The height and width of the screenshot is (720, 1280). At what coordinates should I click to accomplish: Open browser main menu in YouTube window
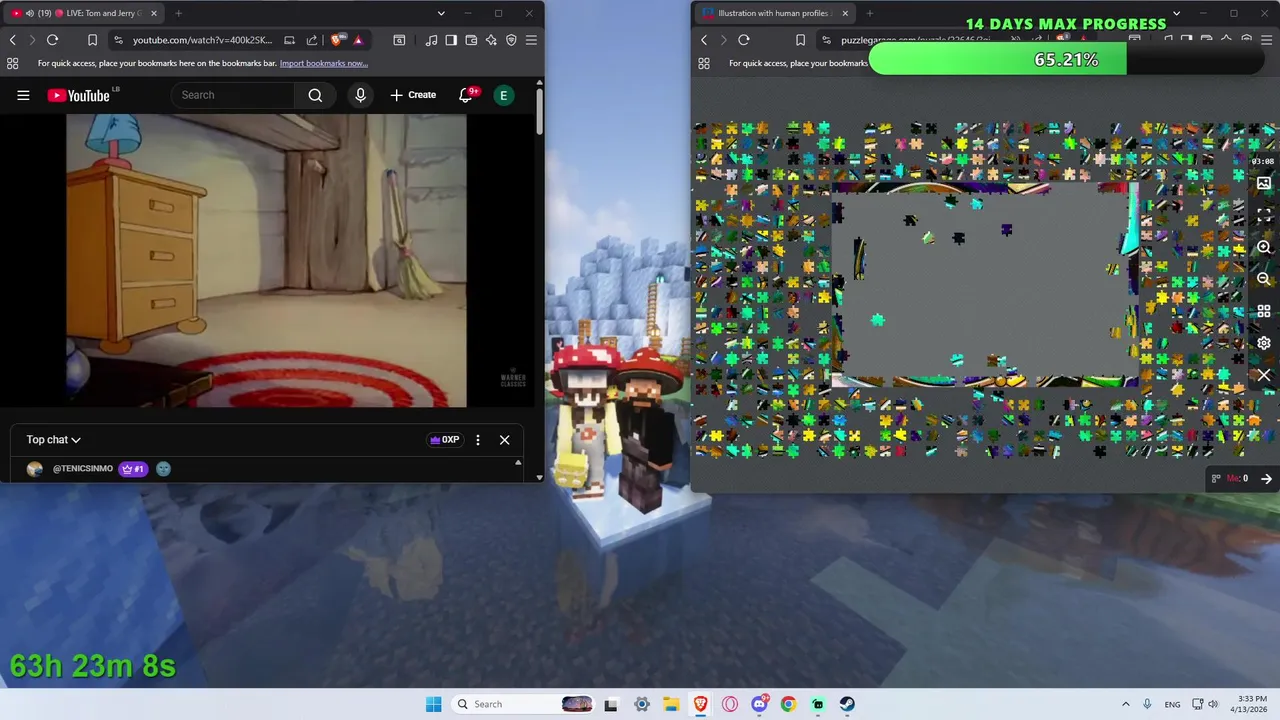[531, 40]
